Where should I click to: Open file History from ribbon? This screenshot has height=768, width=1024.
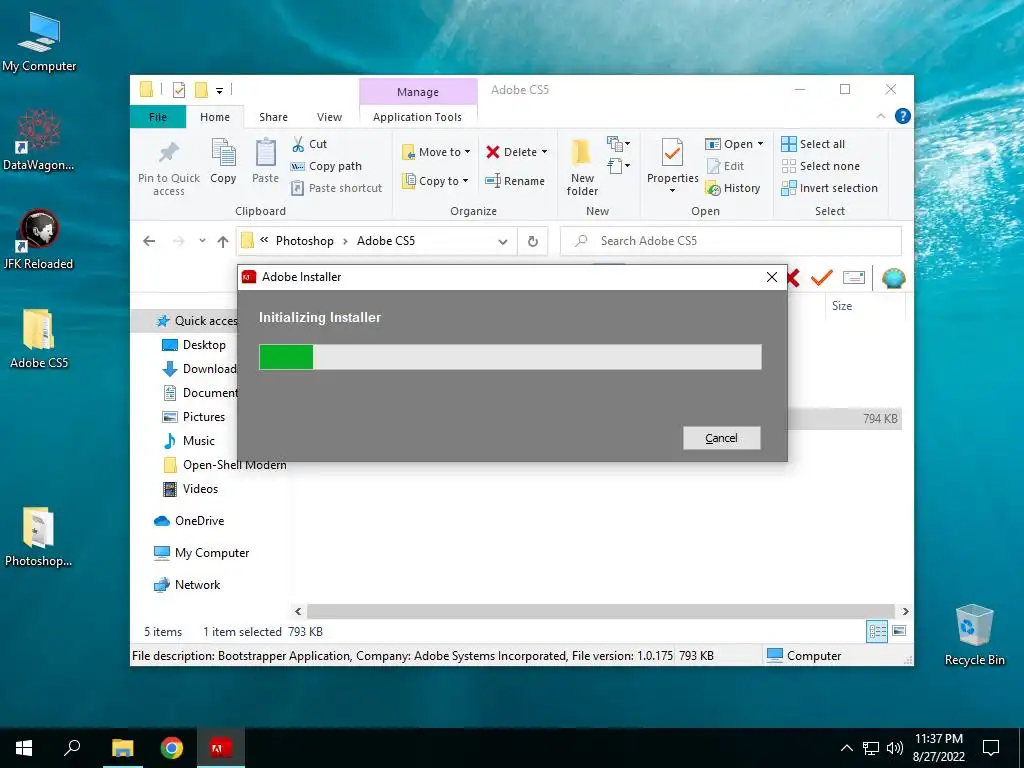pyautogui.click(x=733, y=188)
